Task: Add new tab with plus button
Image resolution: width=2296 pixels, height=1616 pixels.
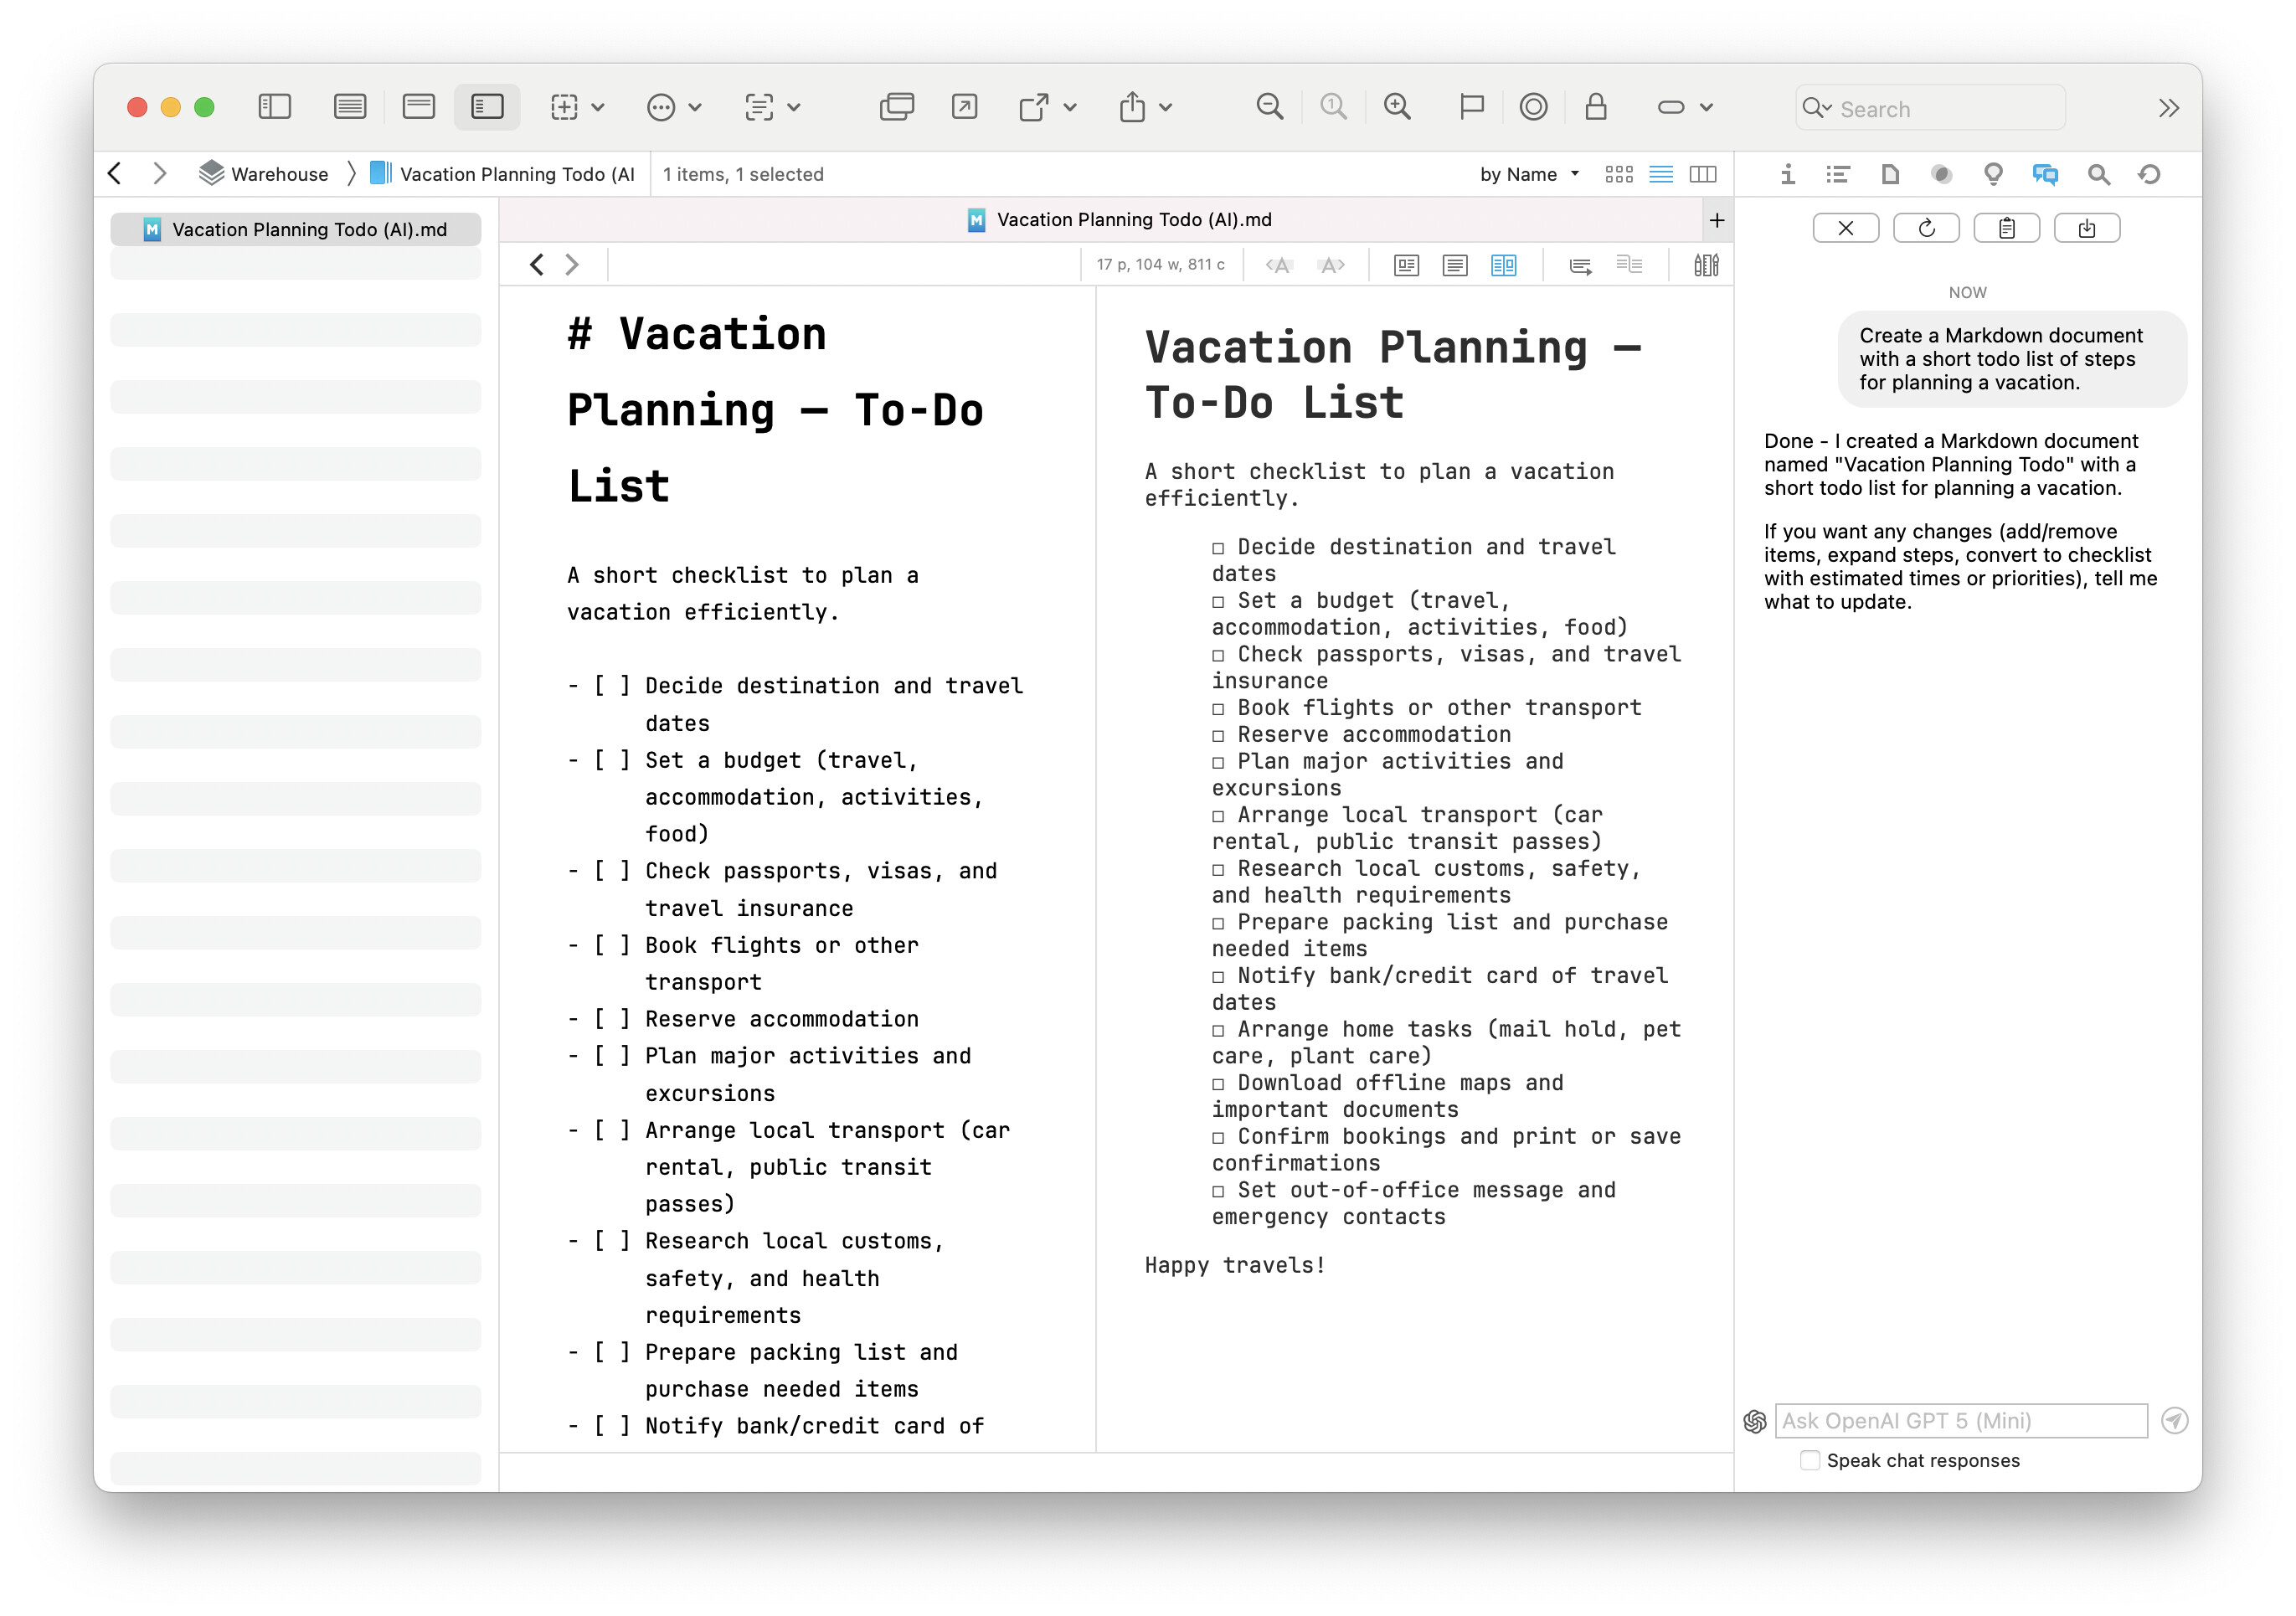Action: pyautogui.click(x=1716, y=220)
